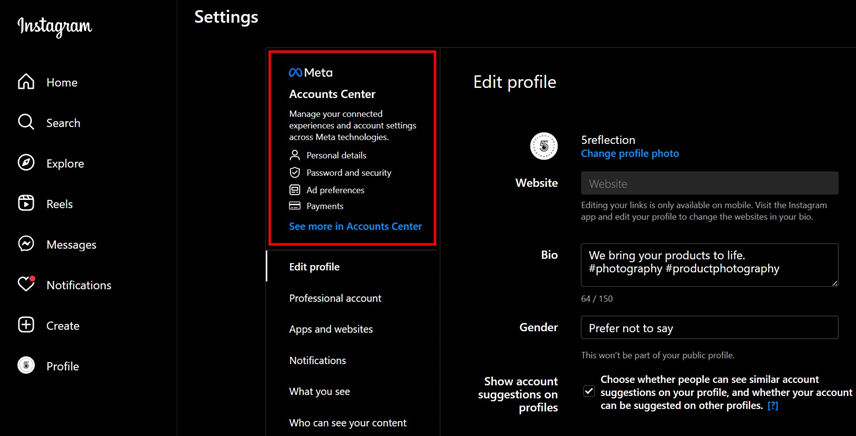Click Personal details text in Accounts Center
The image size is (856, 436).
click(336, 156)
